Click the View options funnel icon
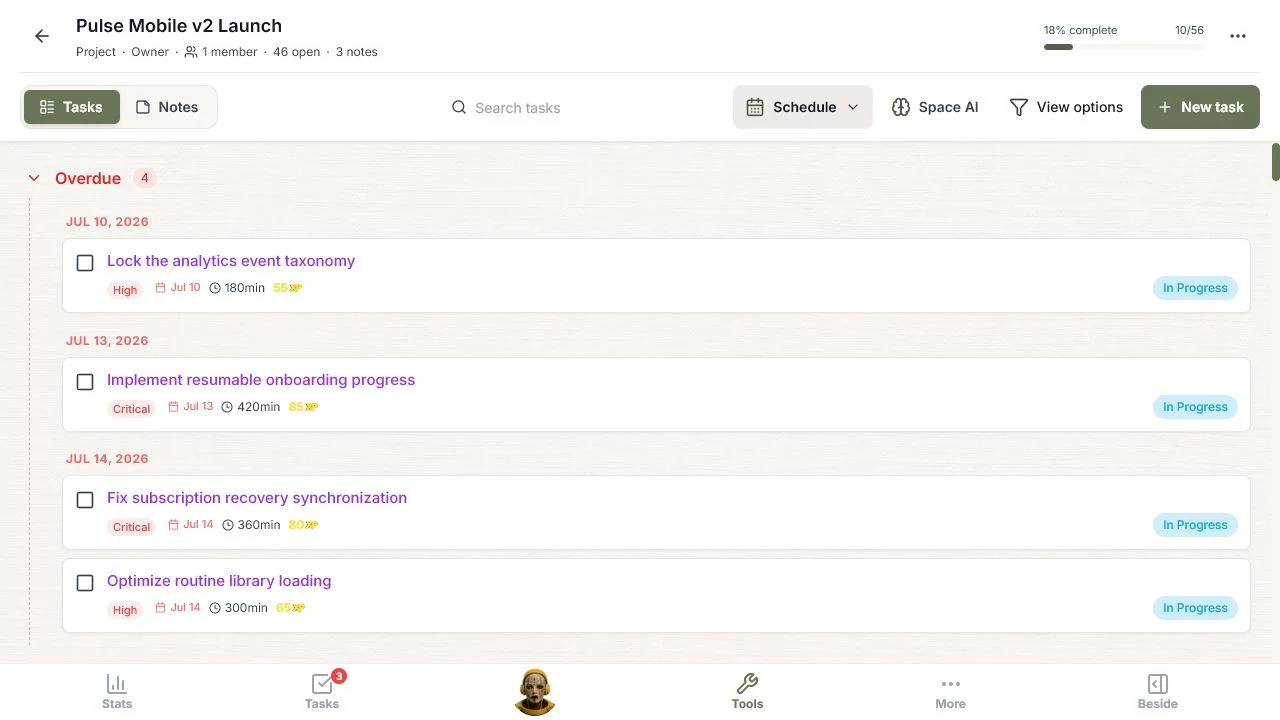The image size is (1280, 720). tap(1019, 107)
